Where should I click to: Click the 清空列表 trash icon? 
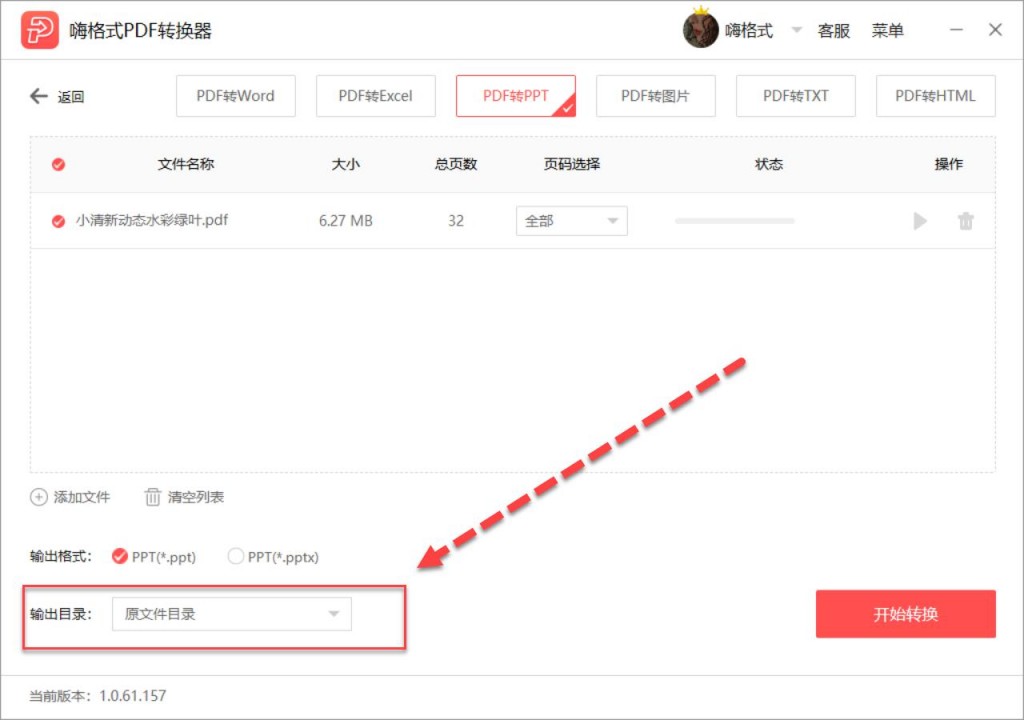click(152, 497)
